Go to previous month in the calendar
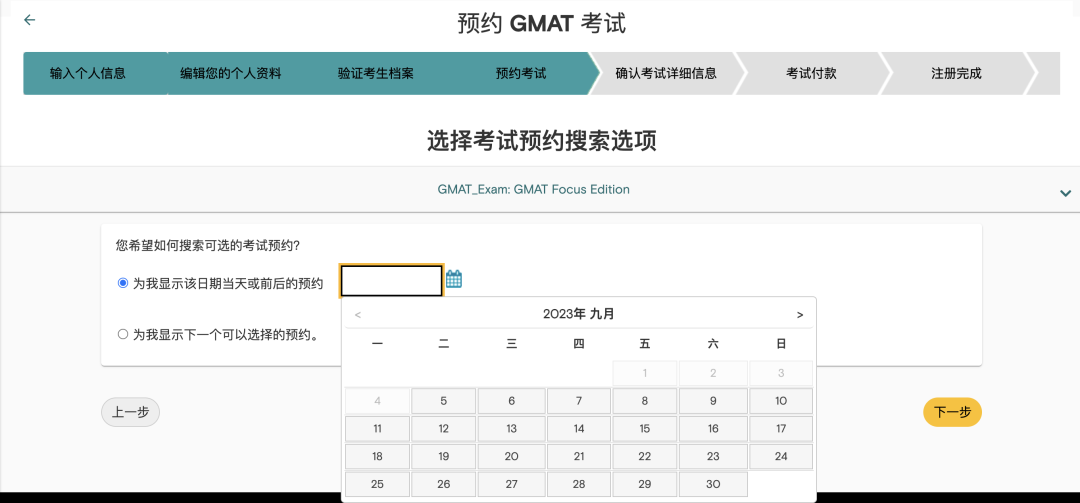The image size is (1080, 503). pos(358,315)
